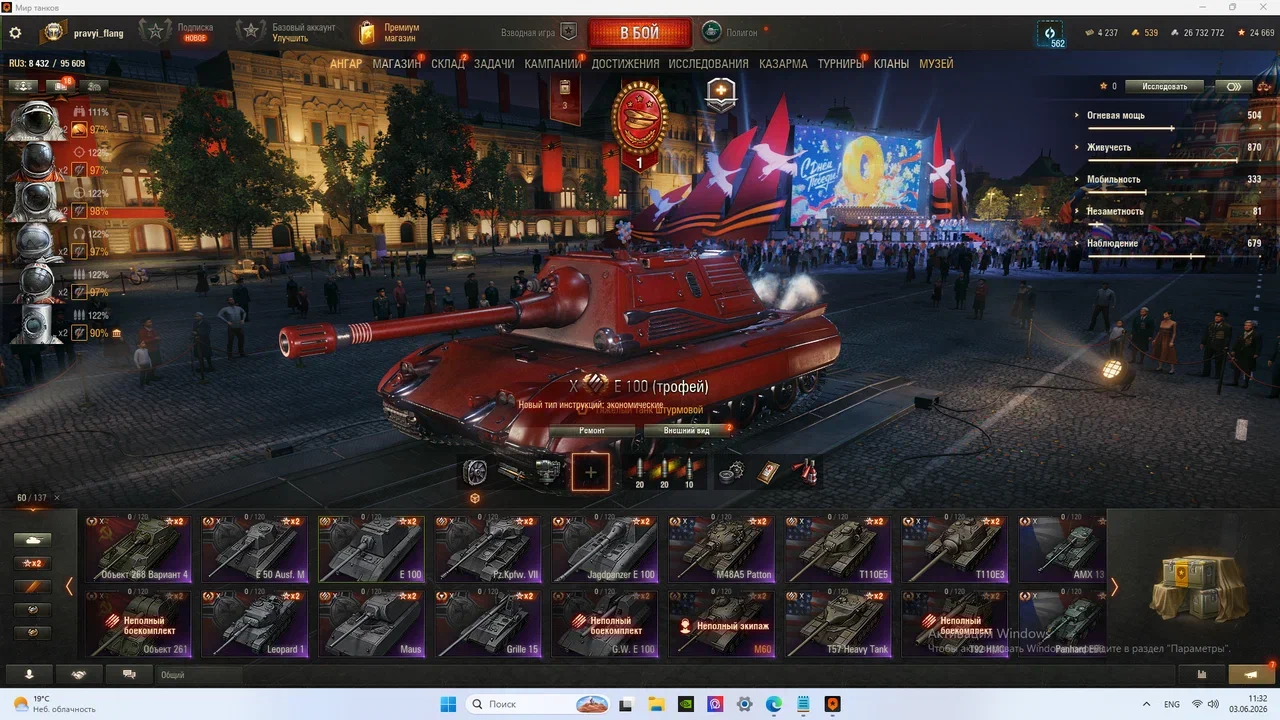Image resolution: width=1280 pixels, height=720 pixels.
Task: Select the Leopard 1 tank thumbnail
Action: click(255, 623)
